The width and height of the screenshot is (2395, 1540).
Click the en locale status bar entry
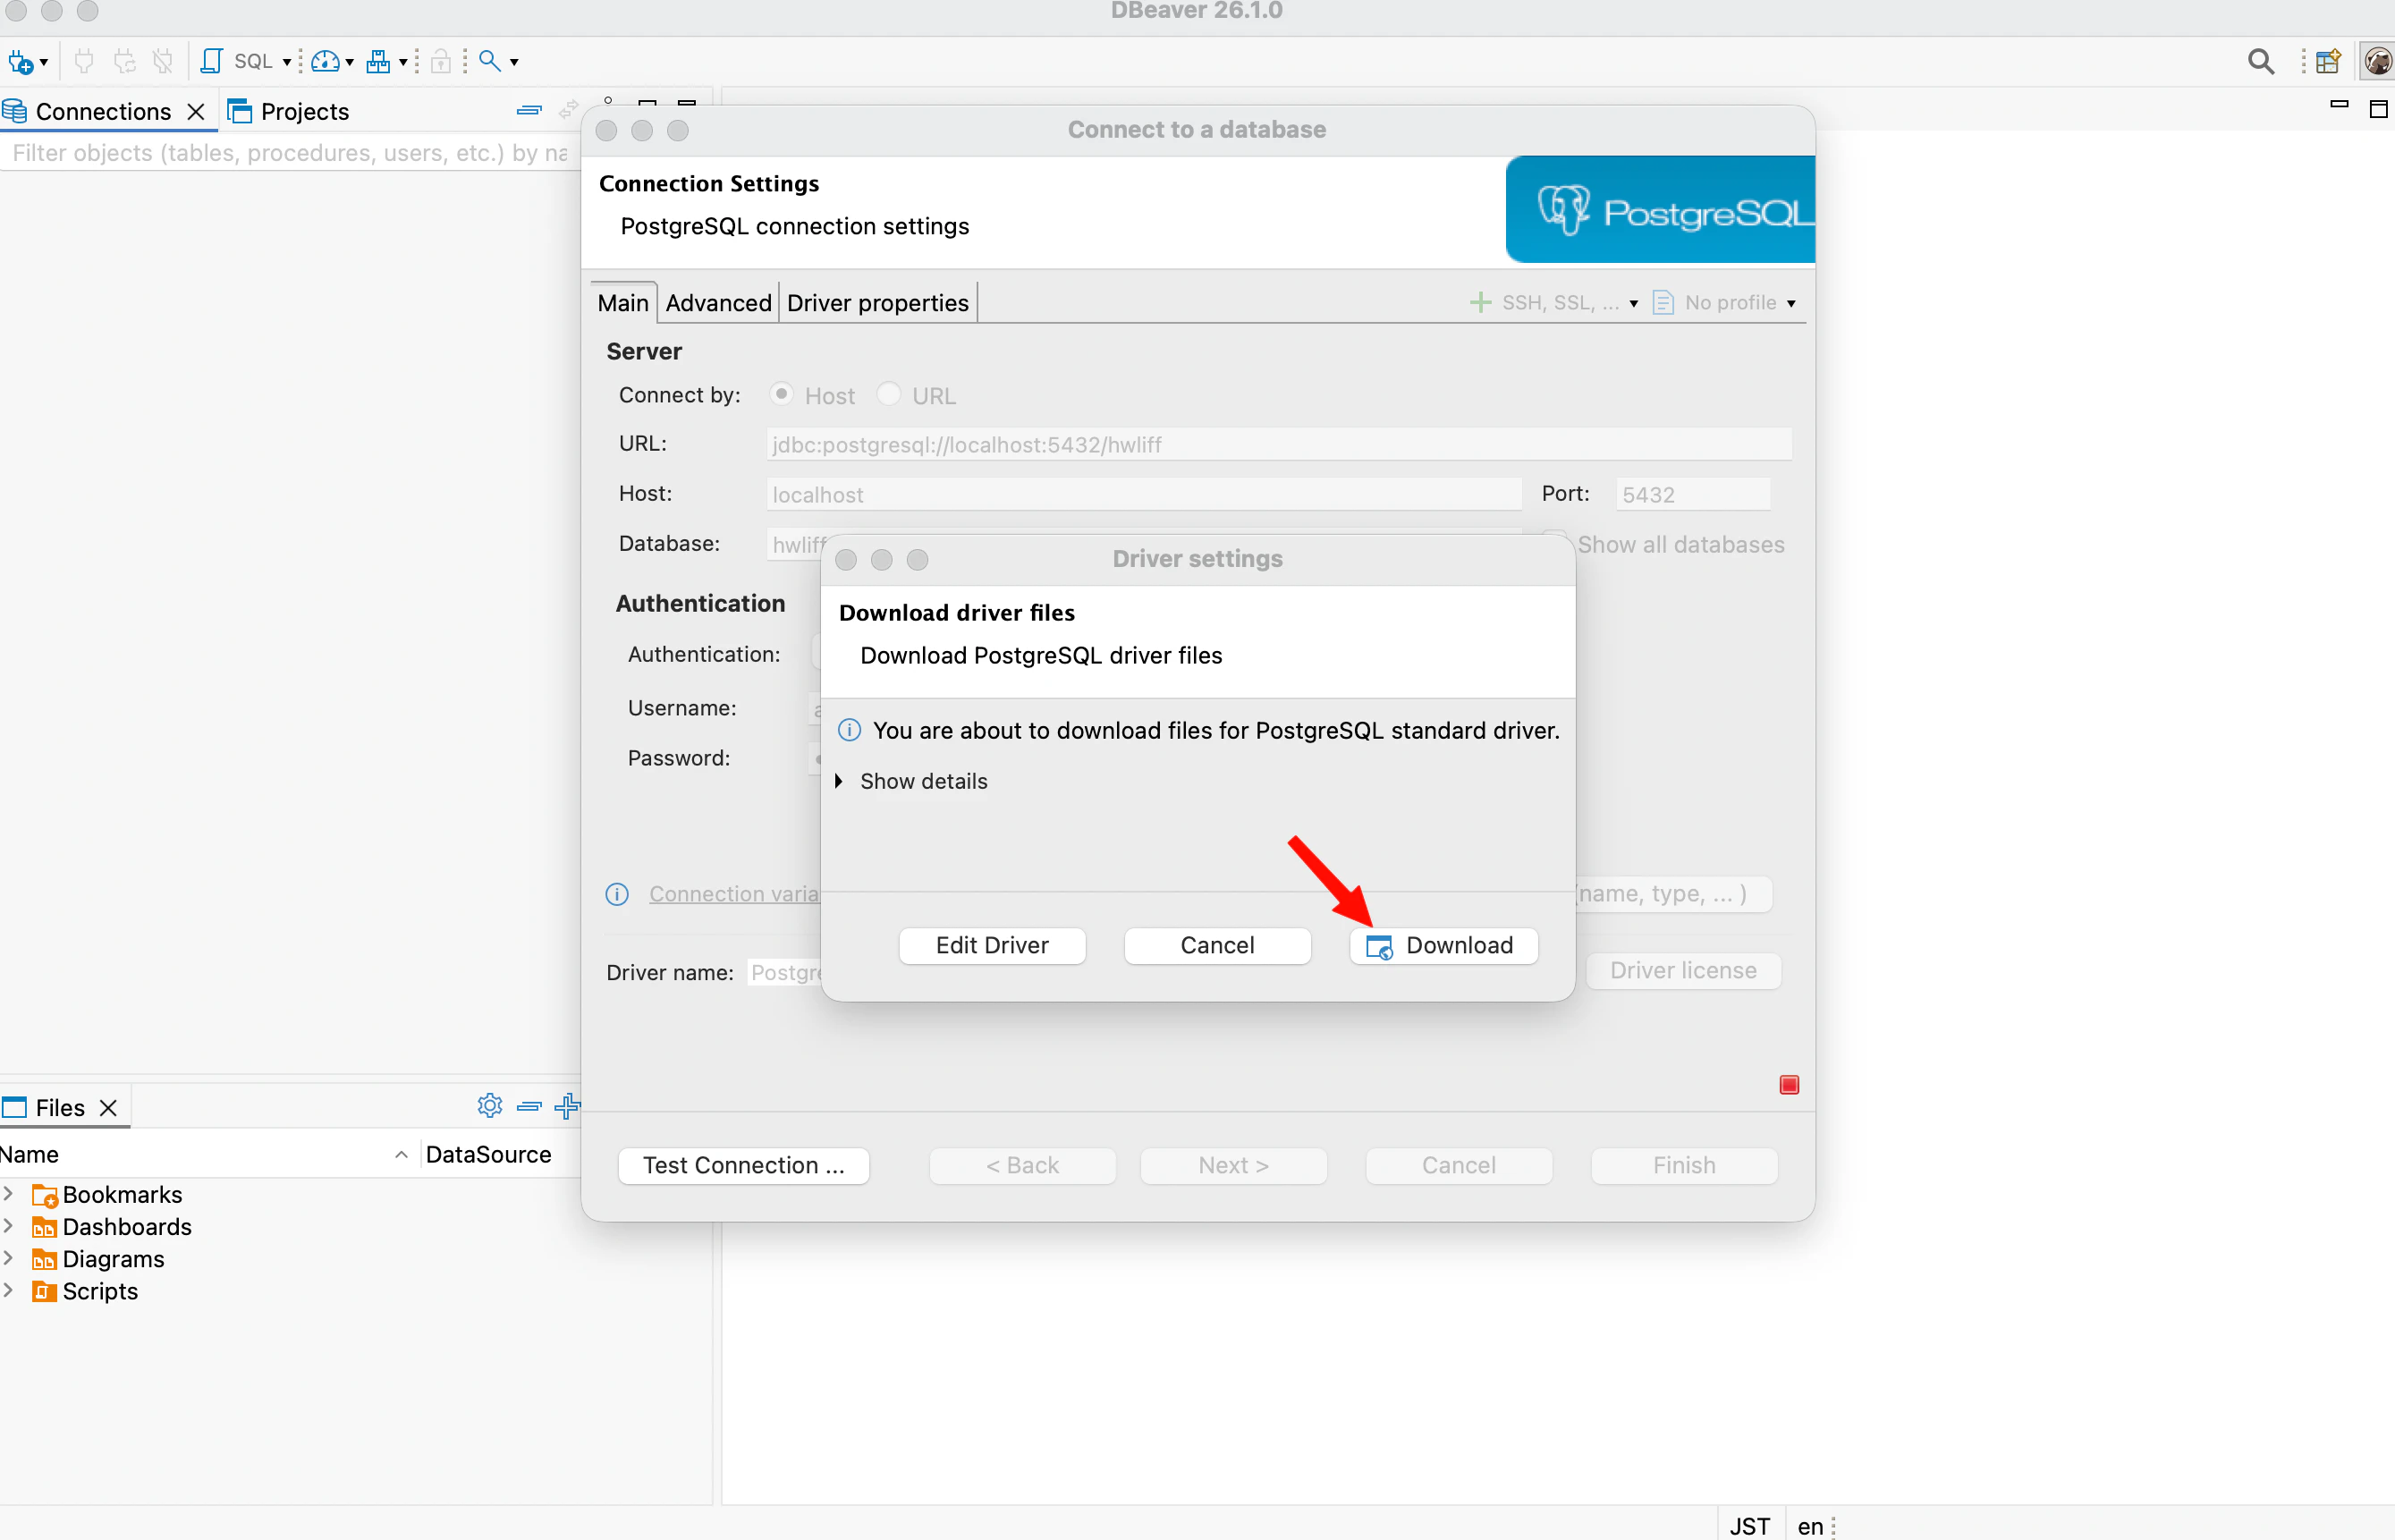(1810, 1525)
